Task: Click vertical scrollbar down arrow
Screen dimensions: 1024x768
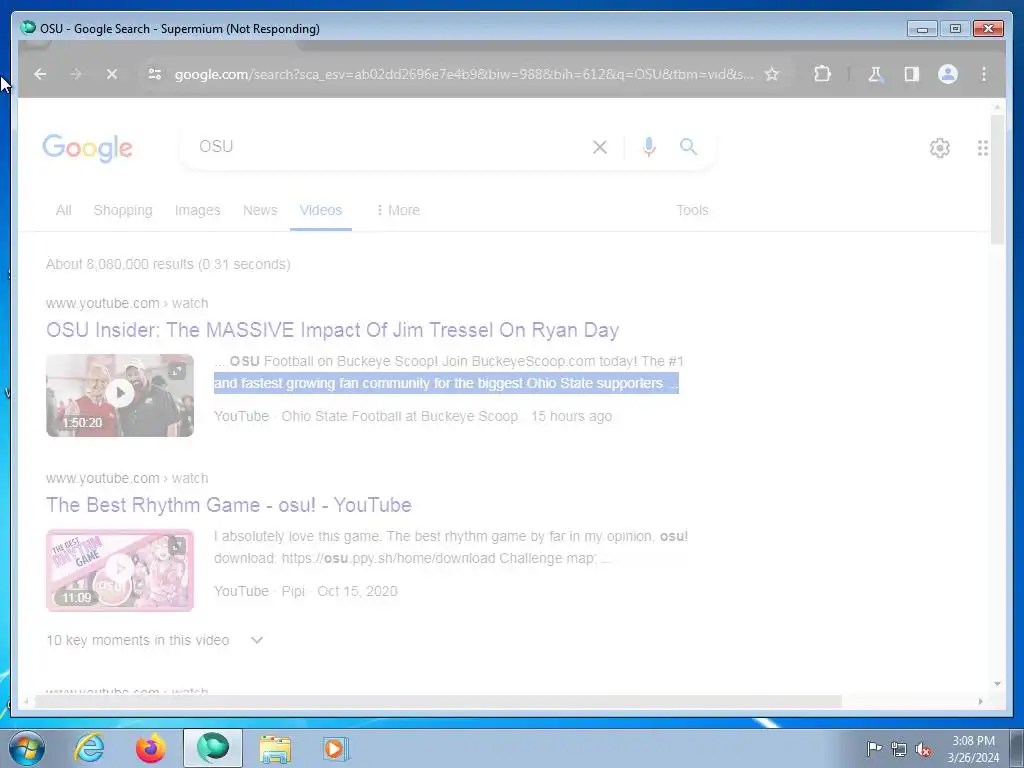Action: click(x=997, y=684)
